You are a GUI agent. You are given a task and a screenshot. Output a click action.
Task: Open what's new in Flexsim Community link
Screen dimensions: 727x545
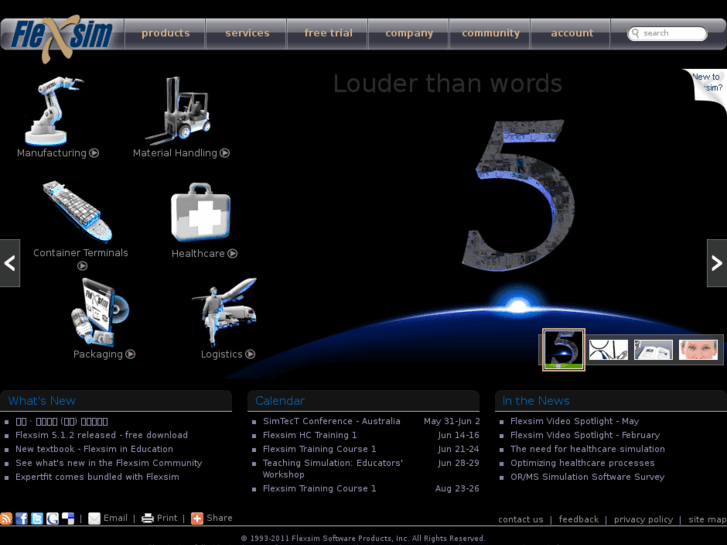[x=108, y=463]
